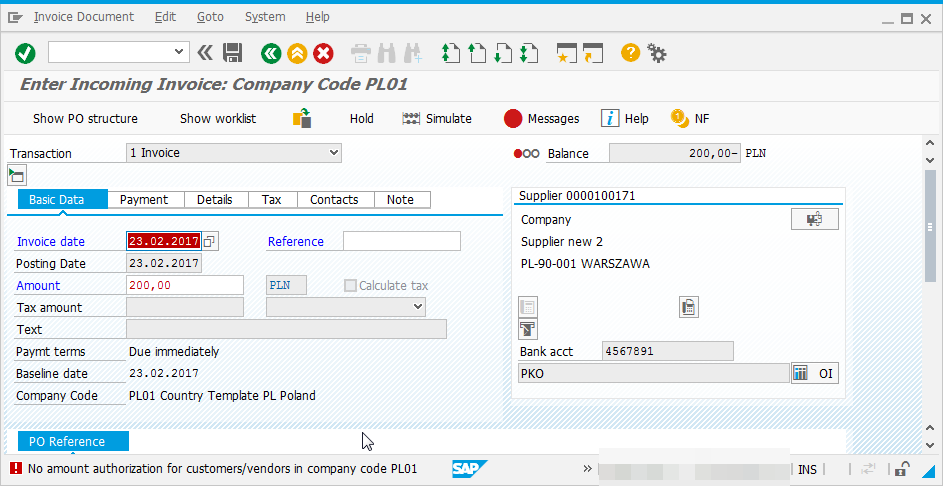
Task: Open the command field dropdown
Action: point(179,52)
